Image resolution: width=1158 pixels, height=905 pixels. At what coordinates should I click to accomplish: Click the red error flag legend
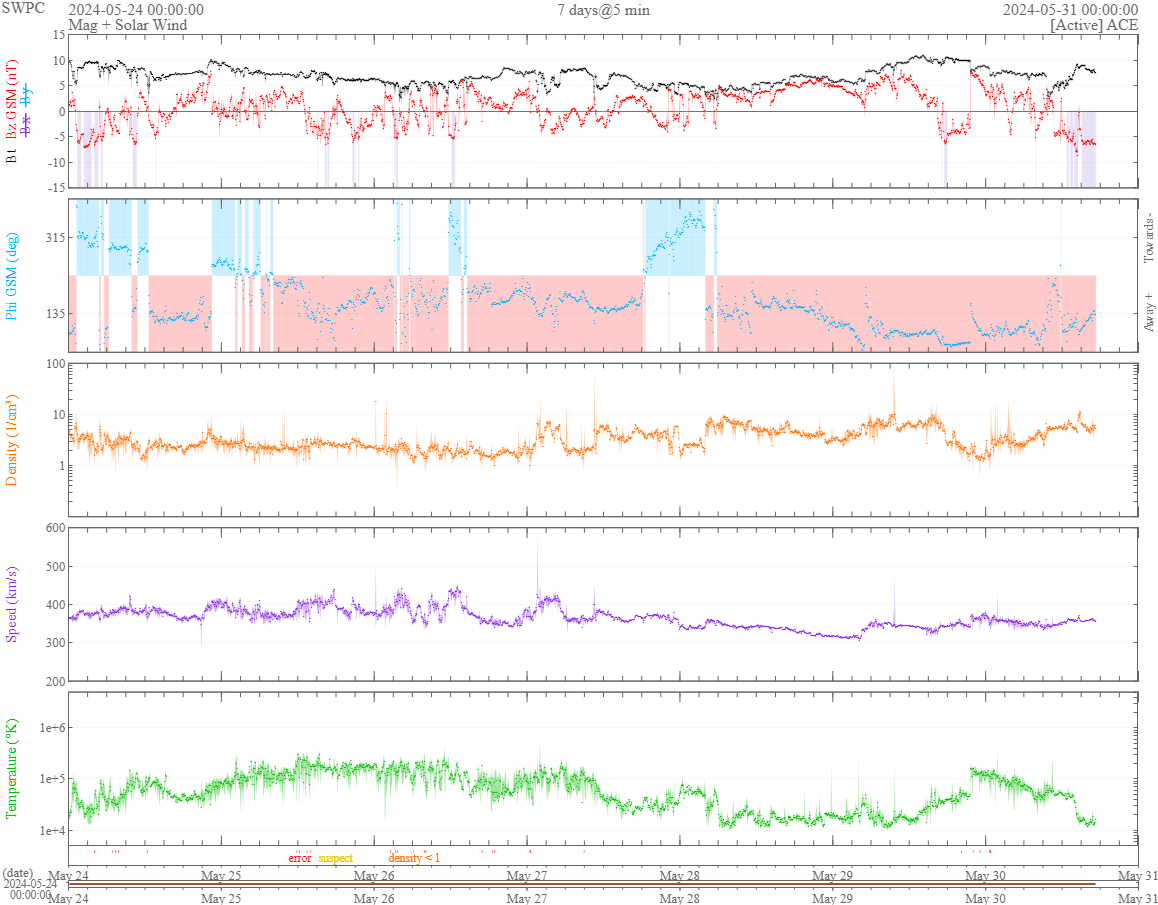coord(300,858)
